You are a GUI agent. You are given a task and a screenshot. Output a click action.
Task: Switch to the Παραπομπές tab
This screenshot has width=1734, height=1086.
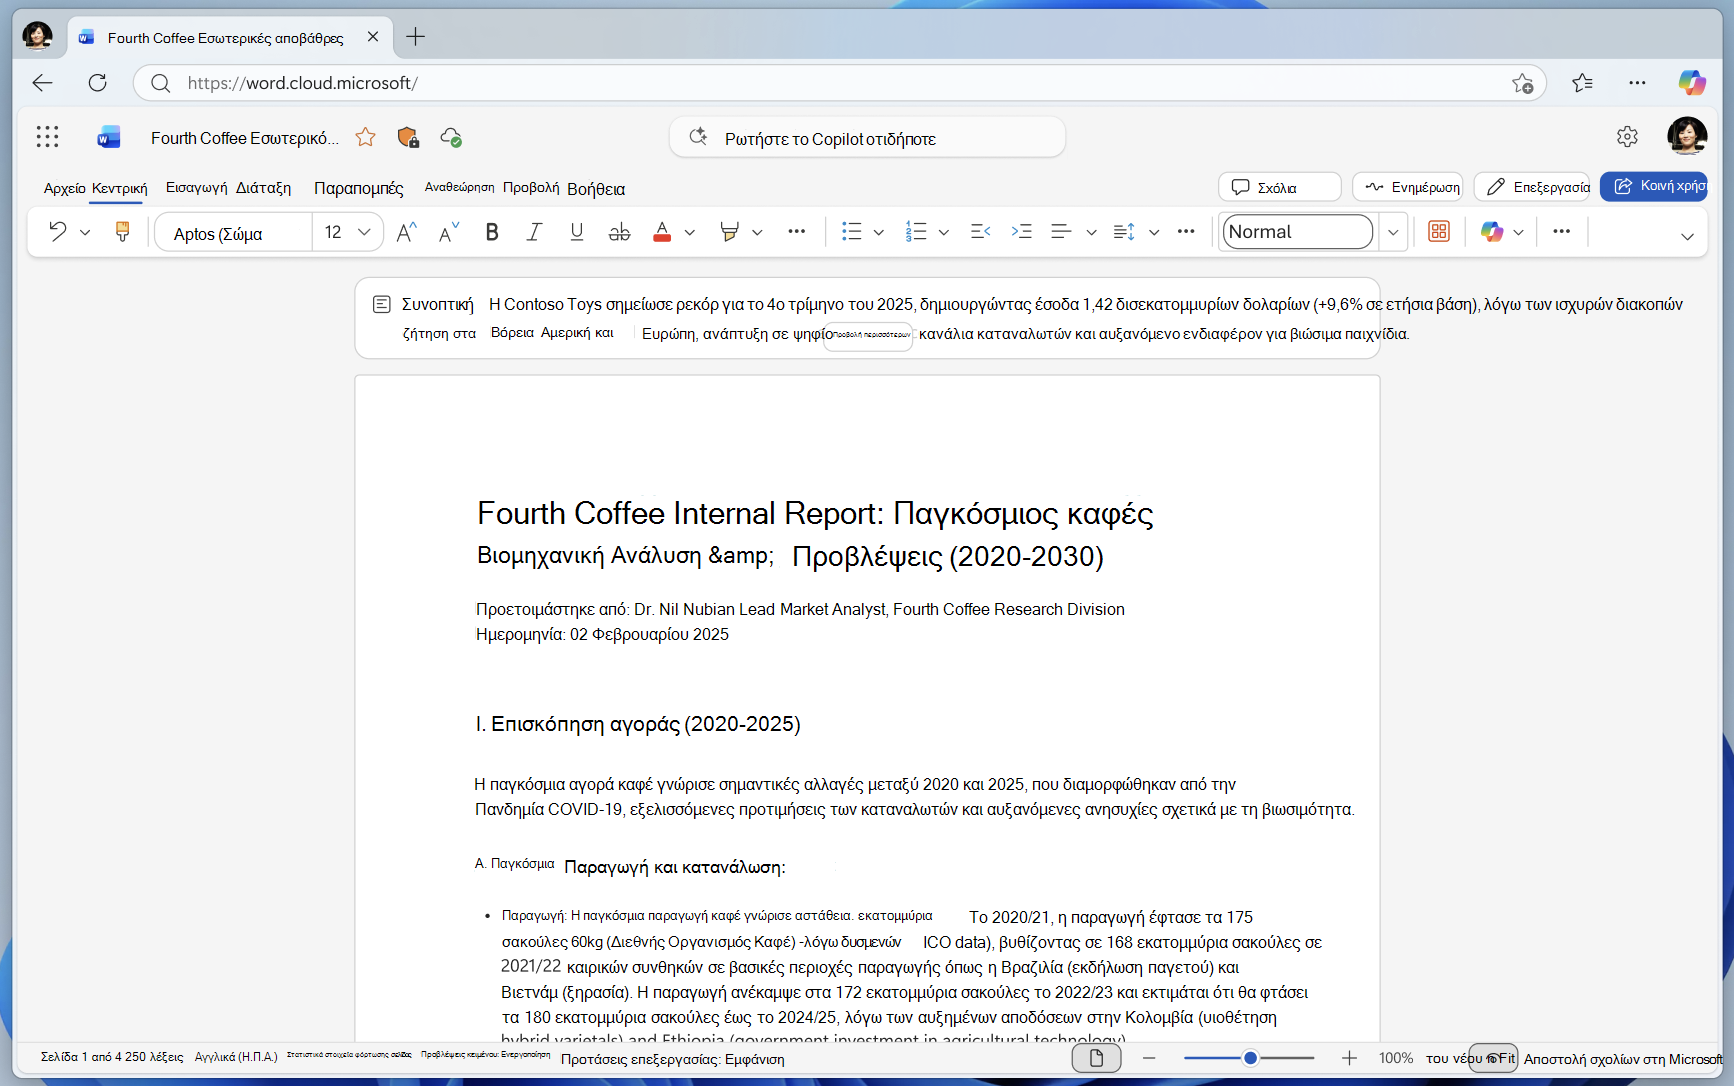tap(358, 188)
